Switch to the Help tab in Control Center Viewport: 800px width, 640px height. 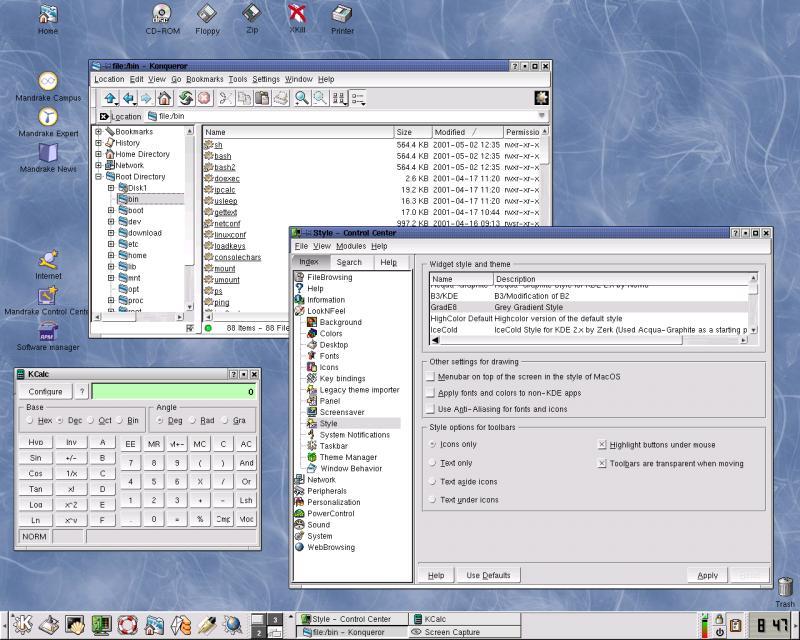(389, 262)
